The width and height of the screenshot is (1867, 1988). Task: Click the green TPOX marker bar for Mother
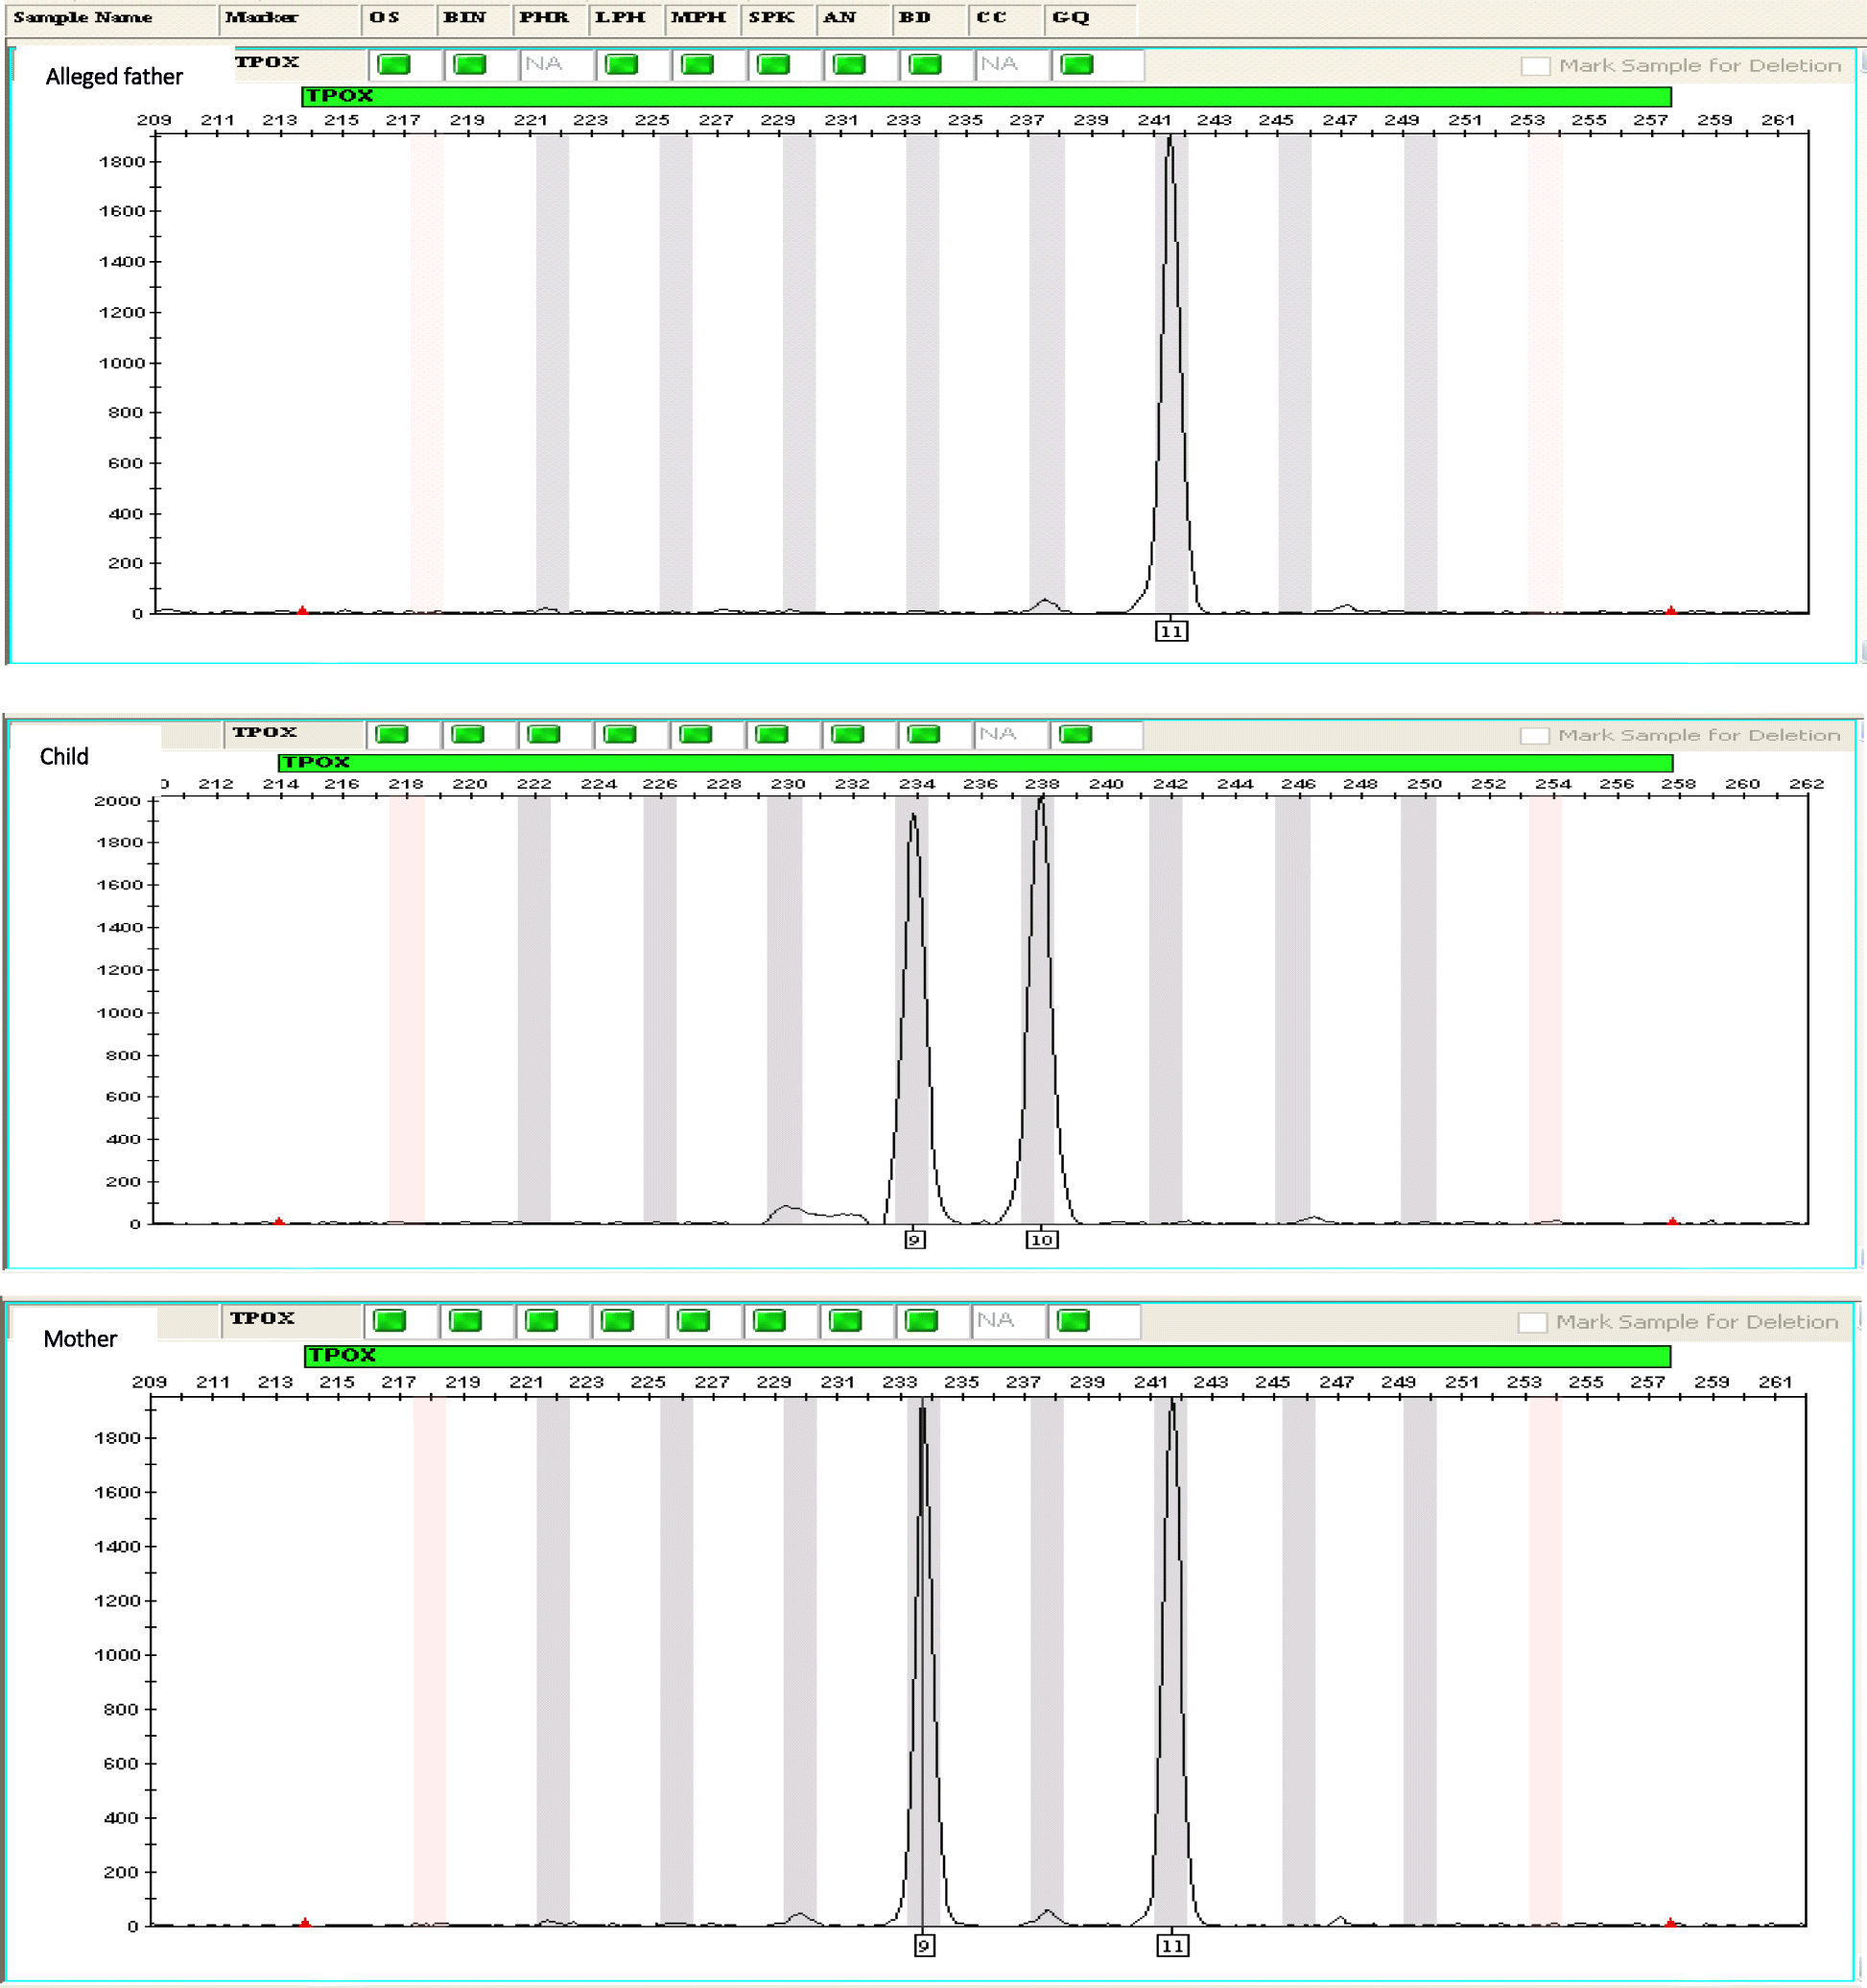(x=987, y=1356)
